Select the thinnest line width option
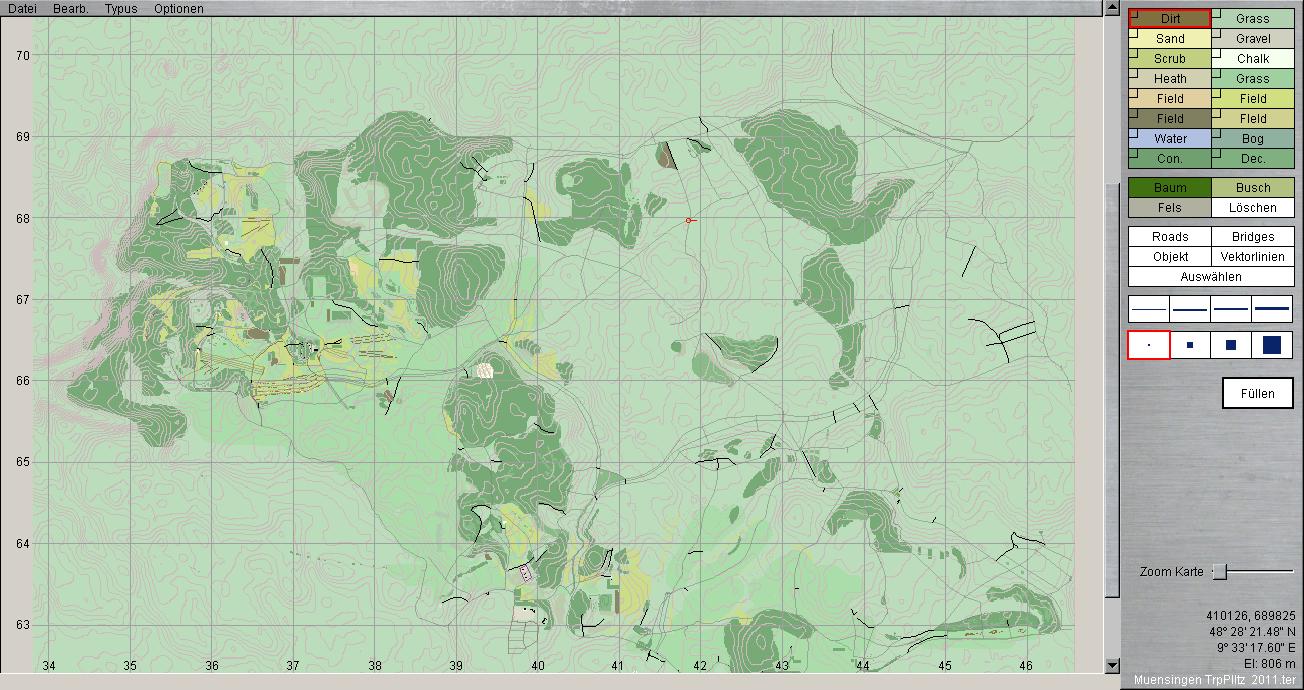Screen dimensions: 1304x690 pos(1149,309)
